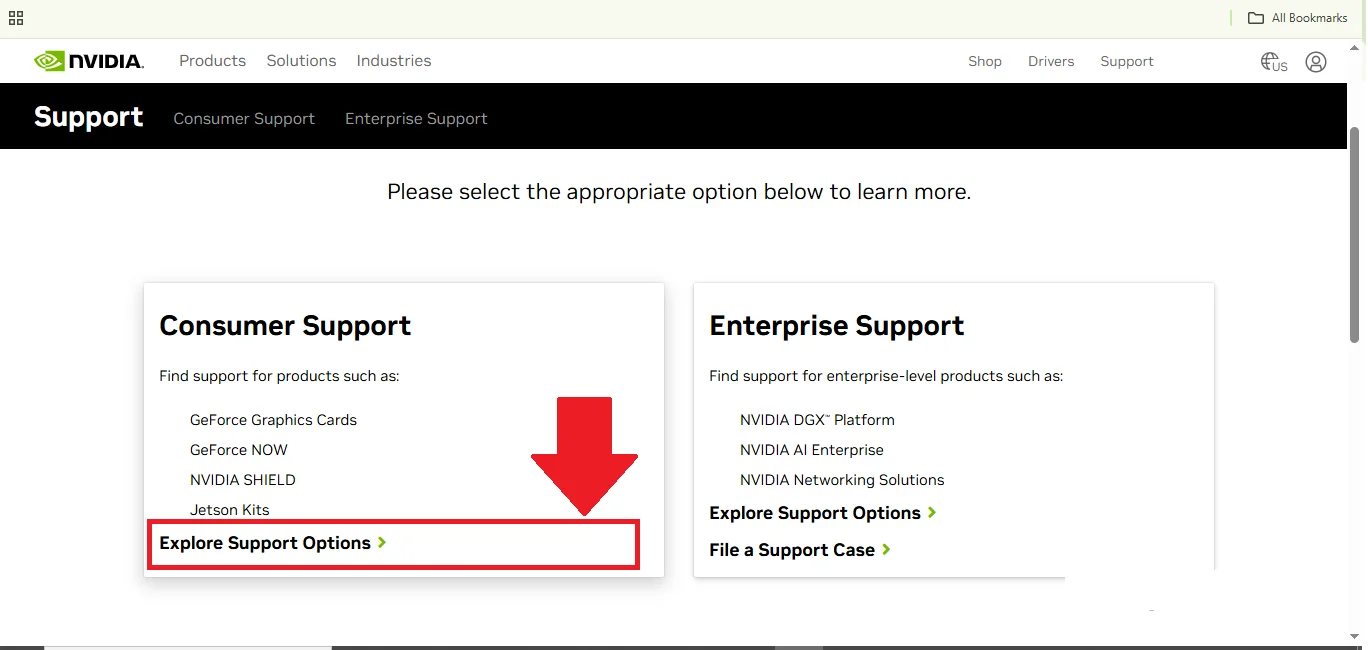
Task: Open the Products menu
Action: 212,61
